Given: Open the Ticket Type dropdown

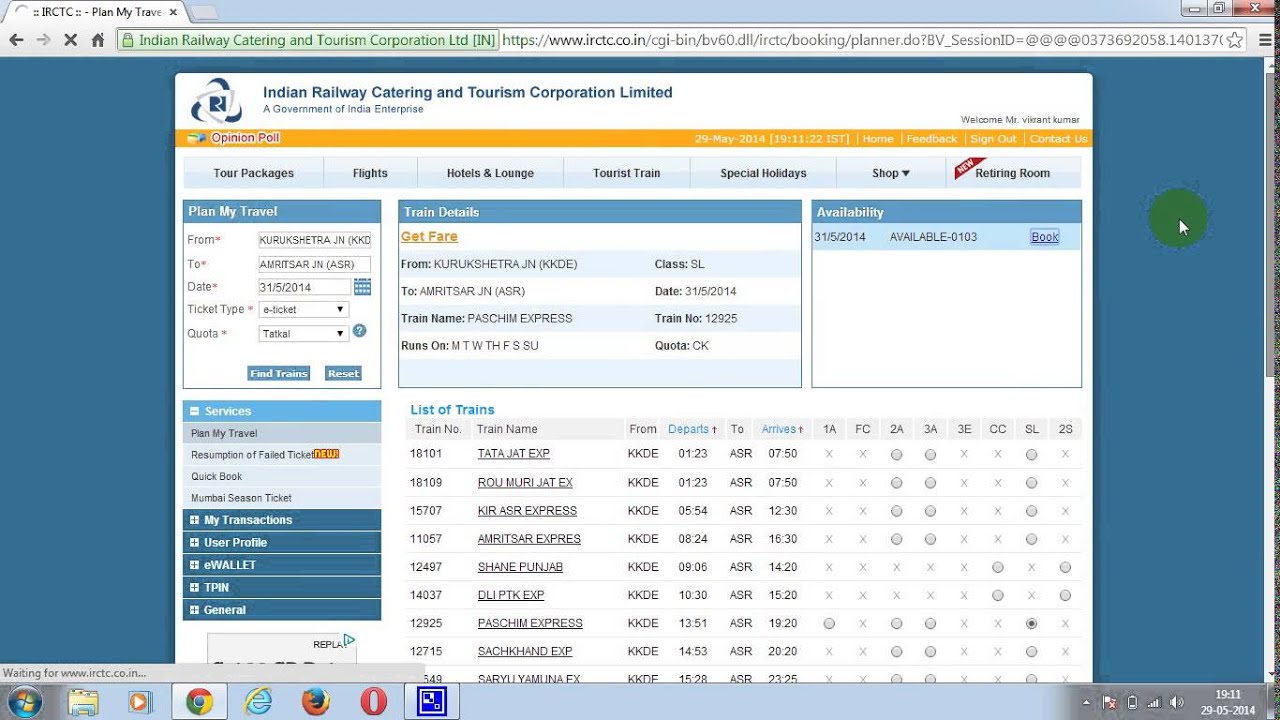Looking at the screenshot, I should coord(303,309).
